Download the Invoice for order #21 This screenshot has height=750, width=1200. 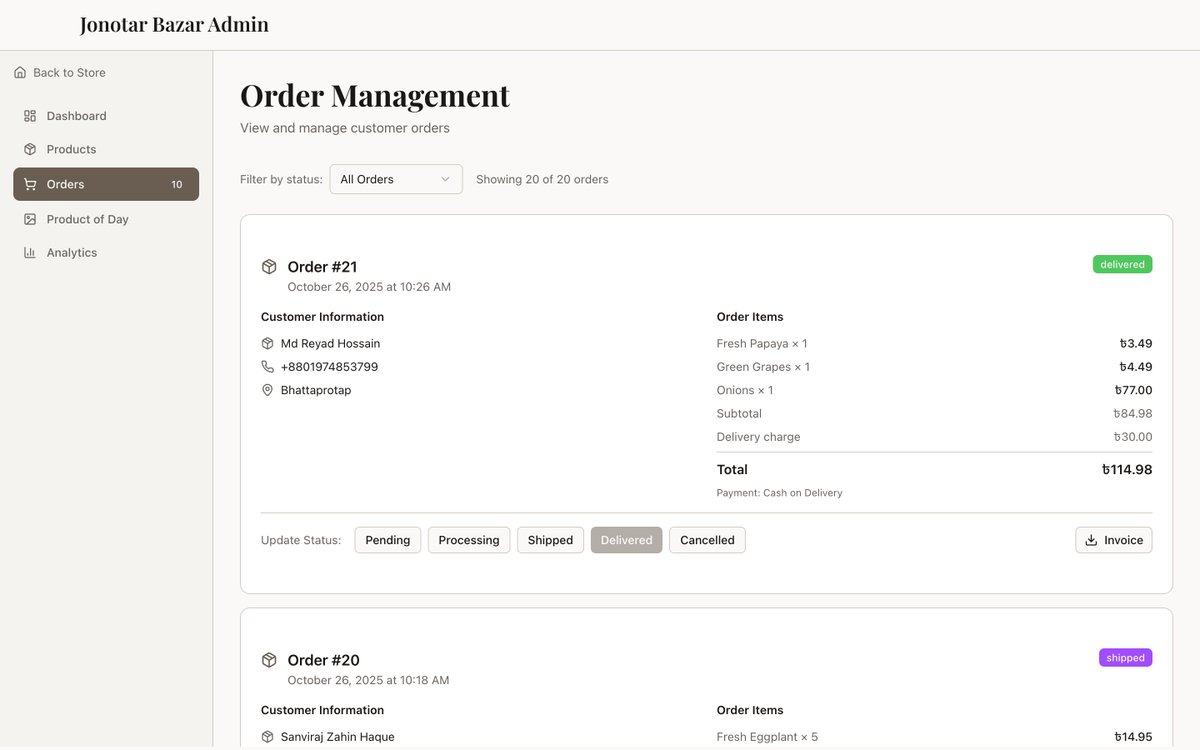point(1114,540)
